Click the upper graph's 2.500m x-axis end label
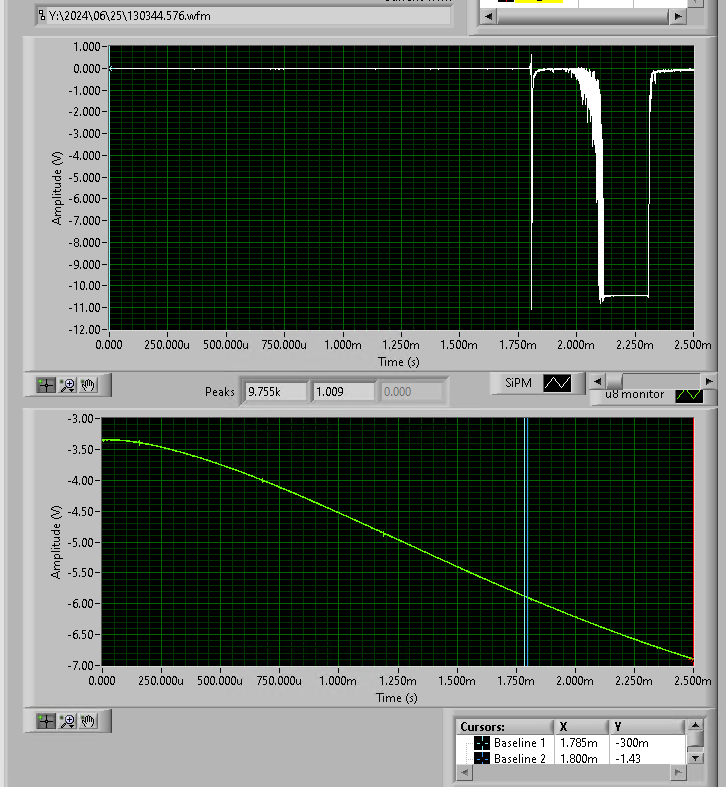This screenshot has width=726, height=788. [x=693, y=345]
